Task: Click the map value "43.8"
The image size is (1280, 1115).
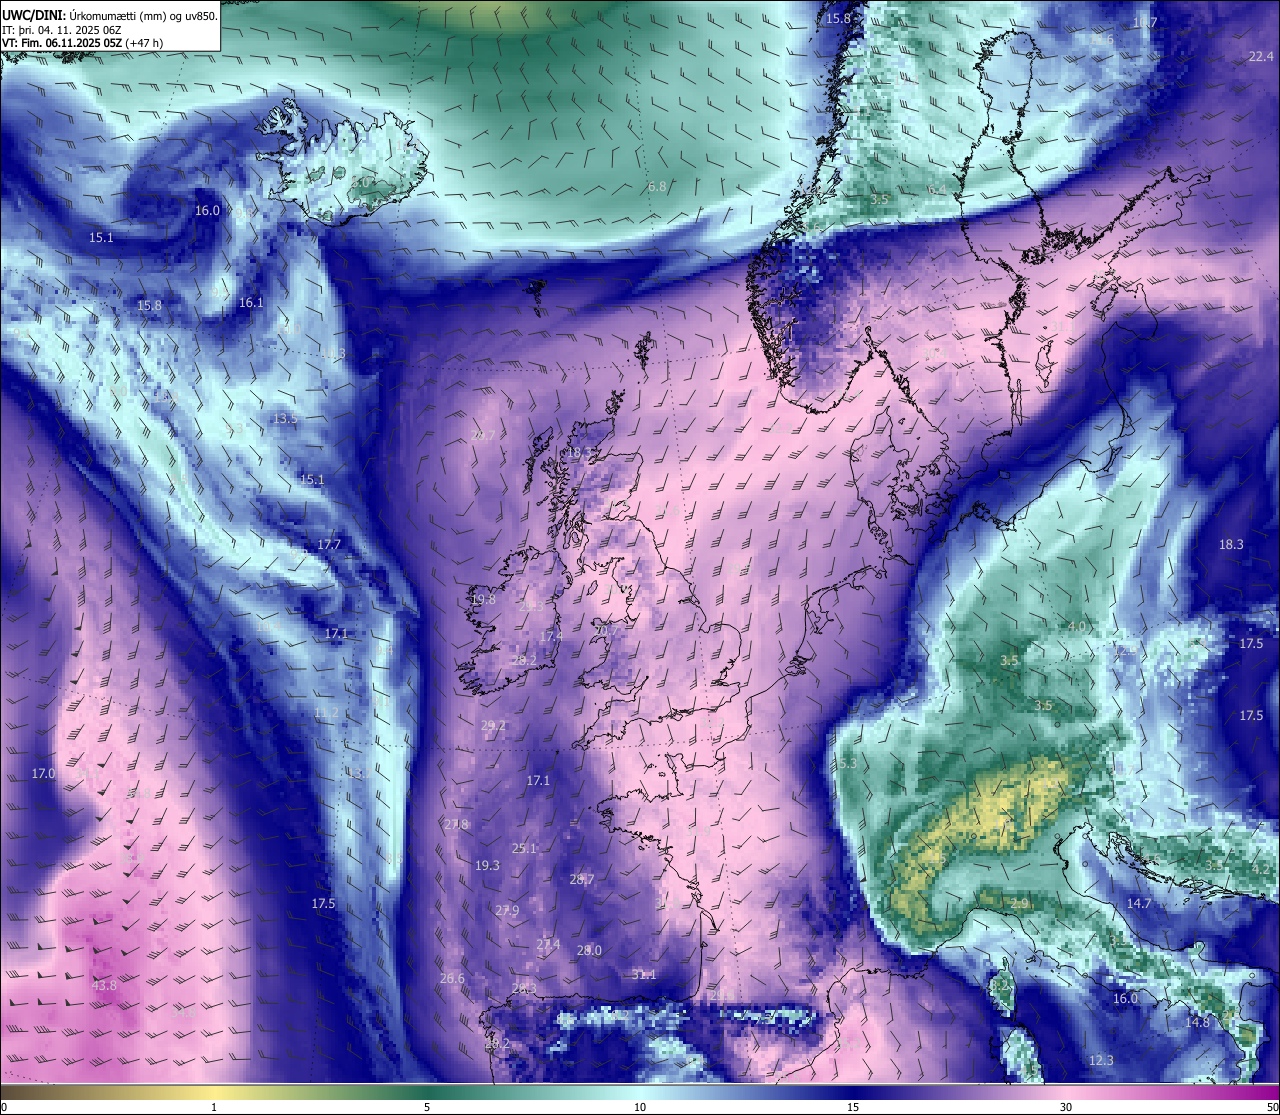Action: (104, 985)
